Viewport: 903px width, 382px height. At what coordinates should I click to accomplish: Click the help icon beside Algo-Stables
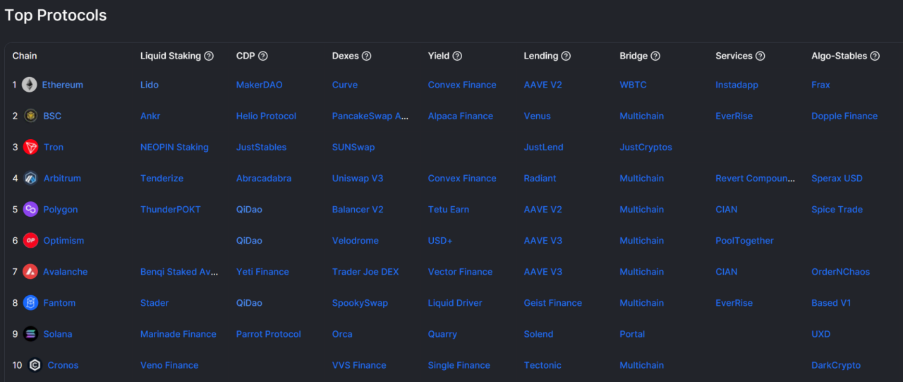point(875,56)
